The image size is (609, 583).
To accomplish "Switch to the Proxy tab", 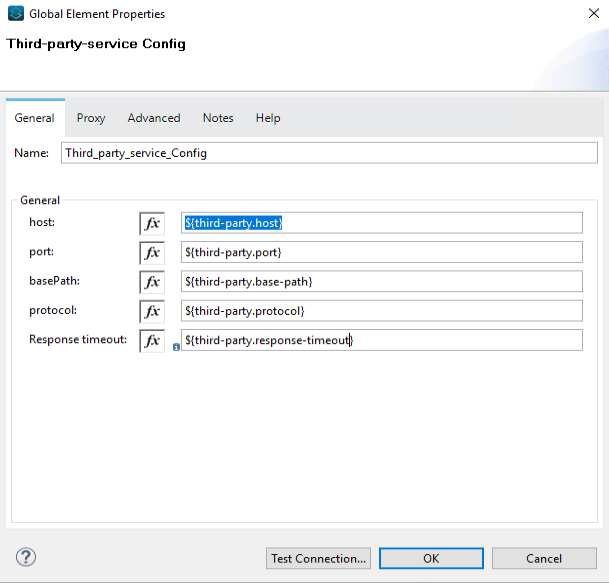I will (x=91, y=118).
